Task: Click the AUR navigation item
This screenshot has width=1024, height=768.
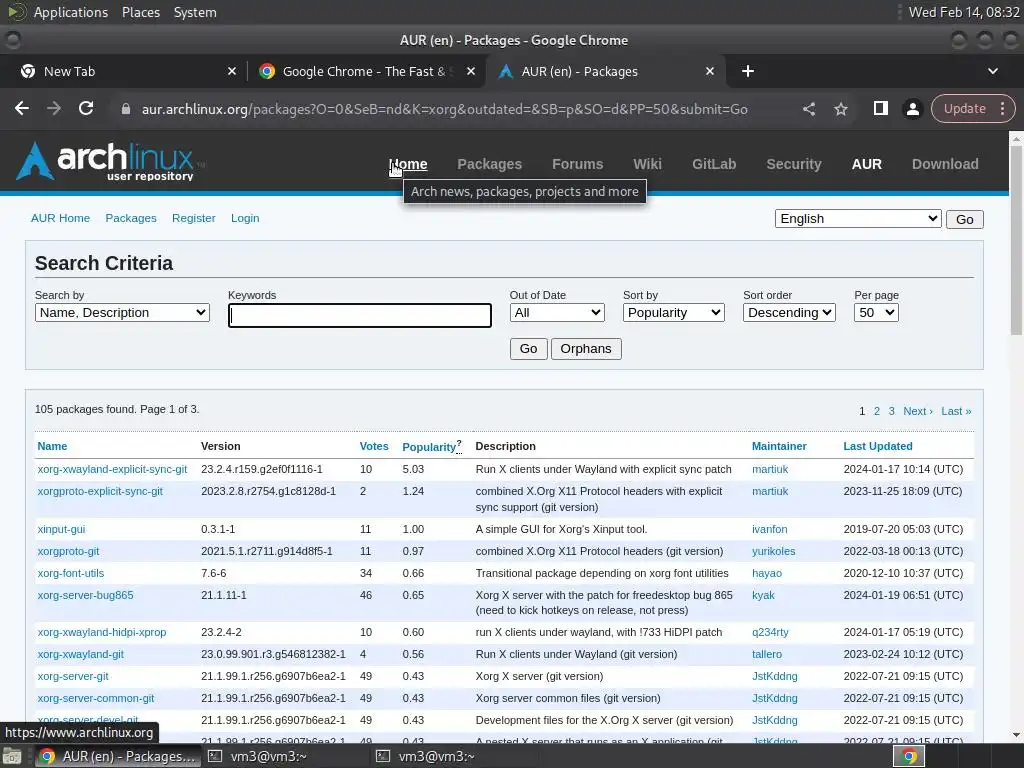Action: click(x=867, y=164)
